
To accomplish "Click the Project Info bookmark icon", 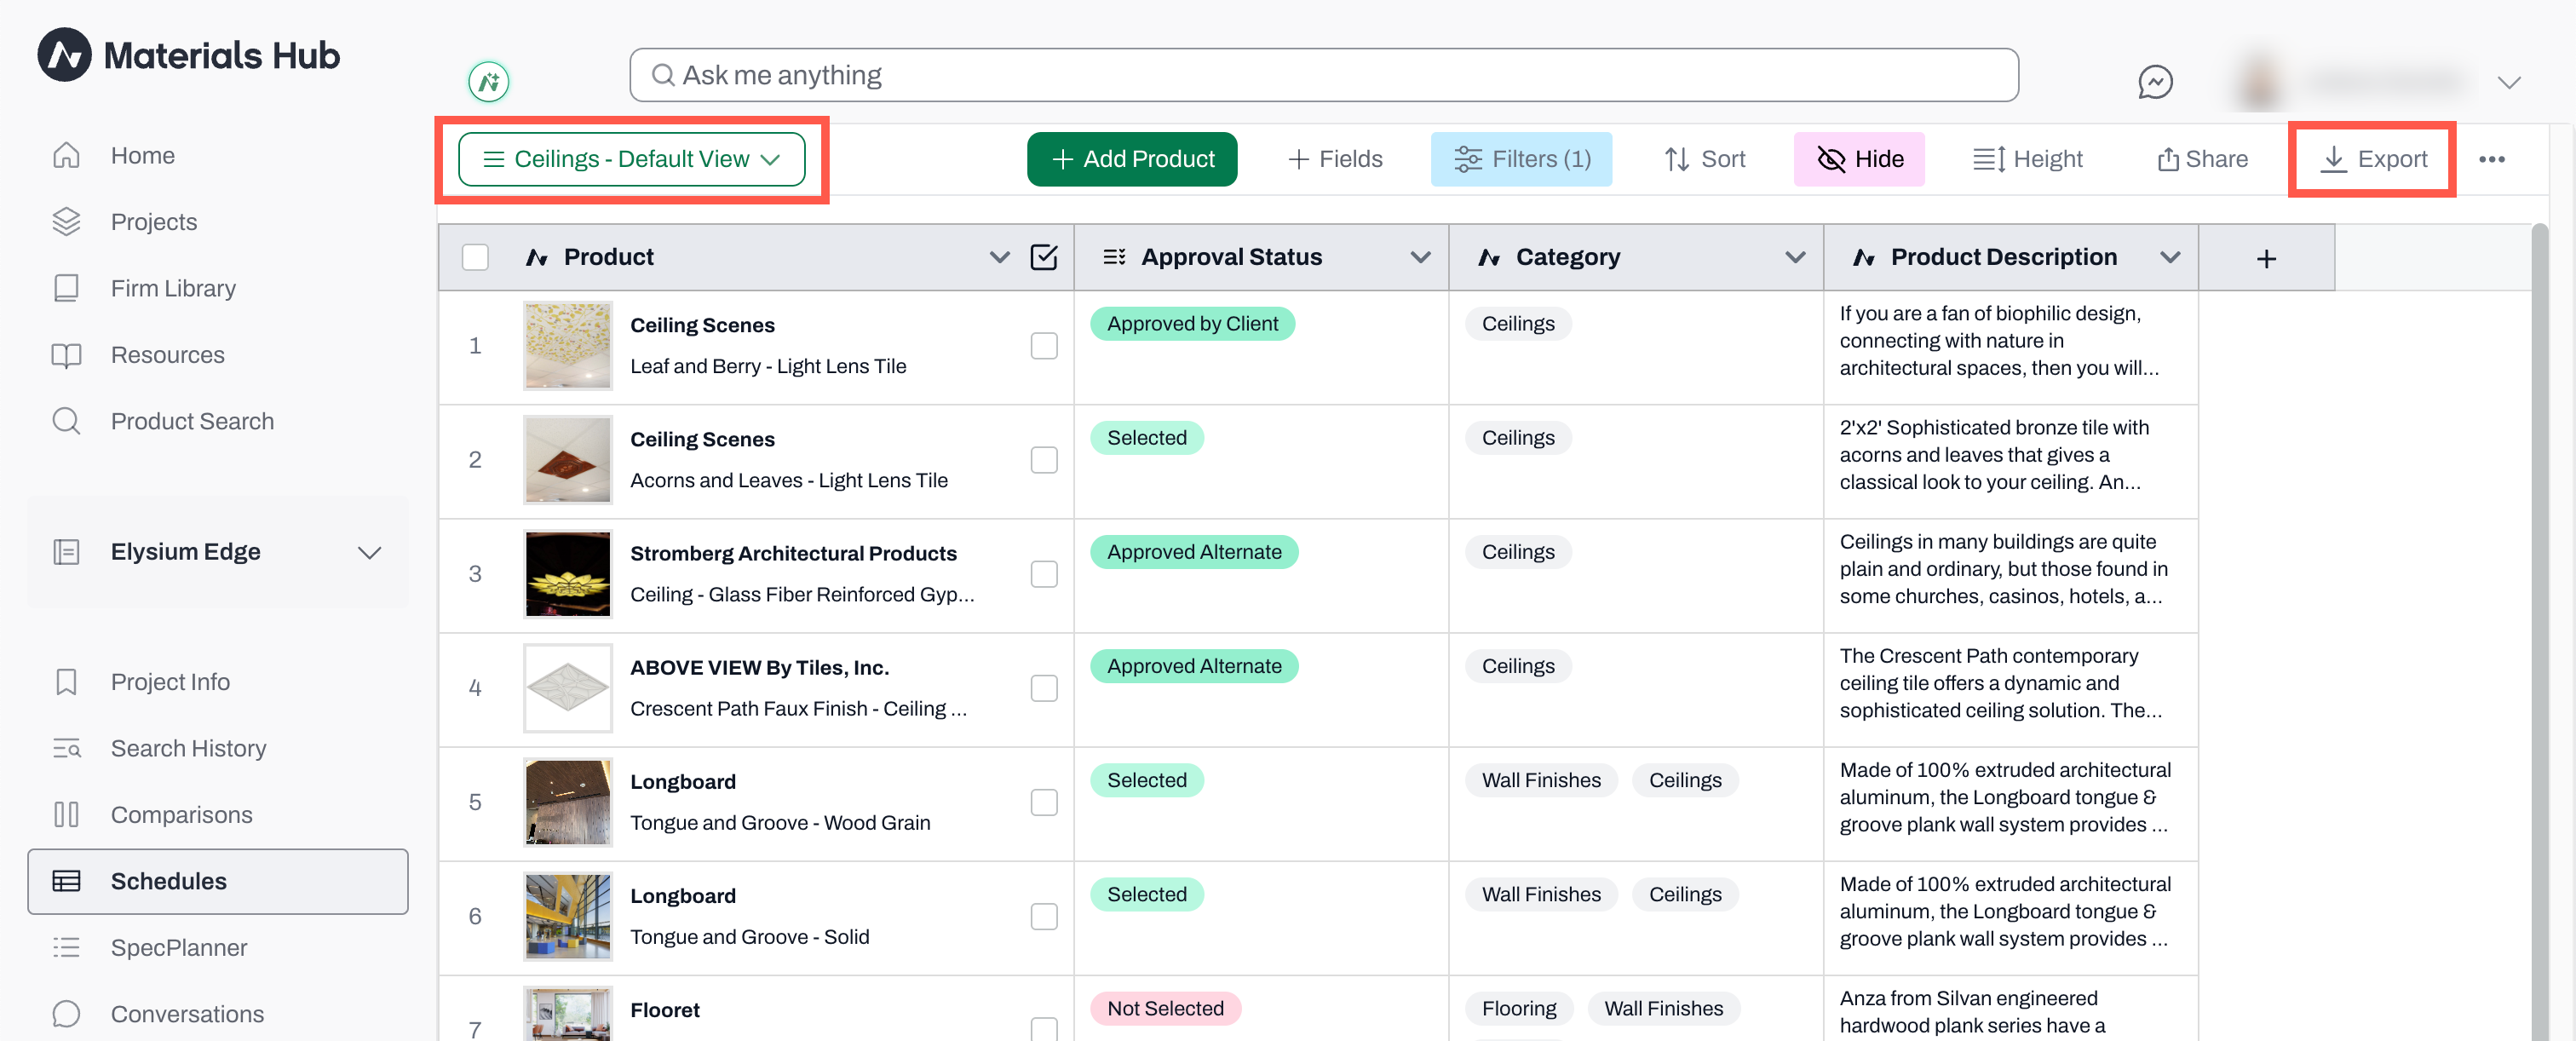I will 66,682.
